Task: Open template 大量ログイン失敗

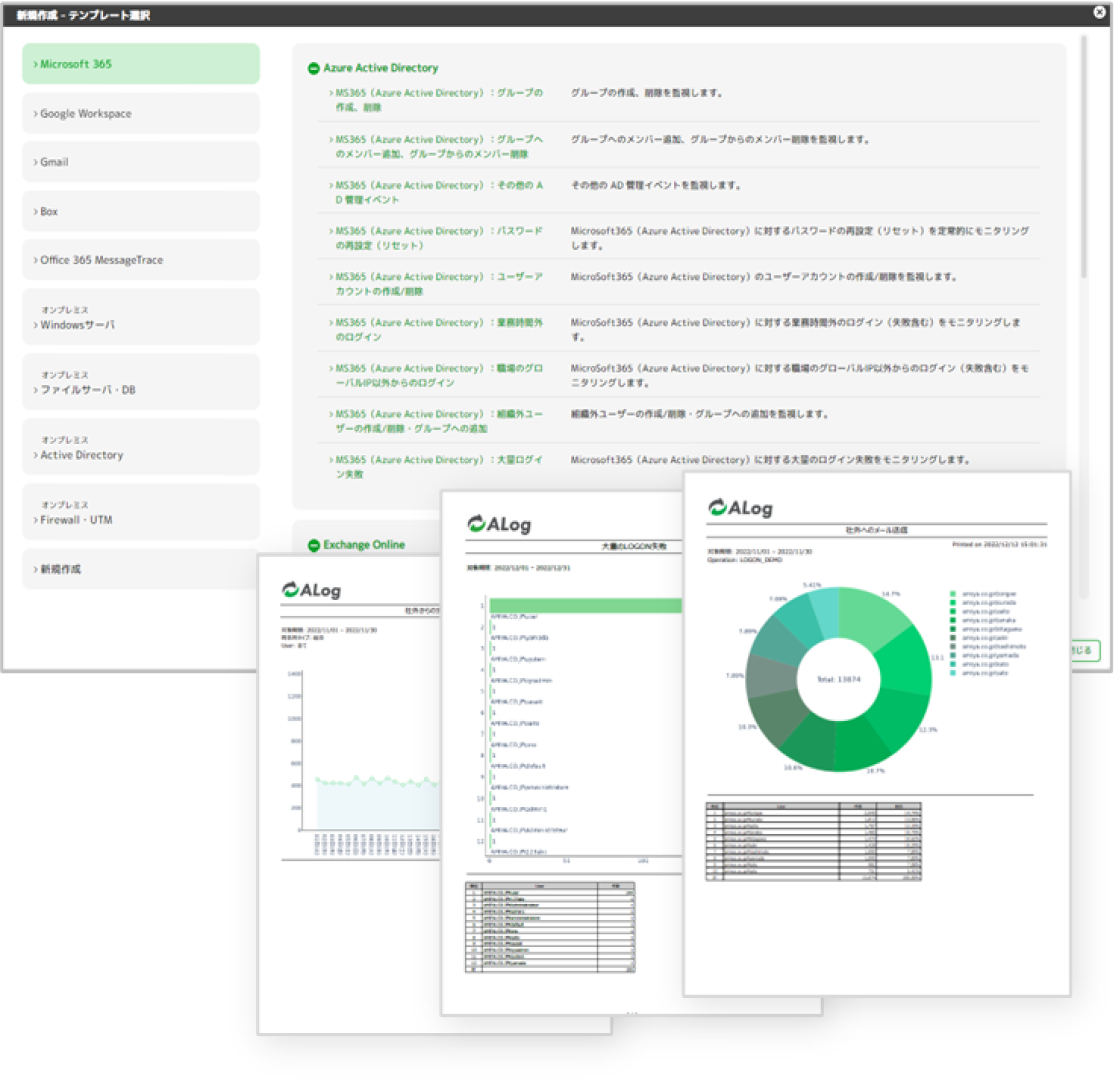Action: click(x=437, y=466)
